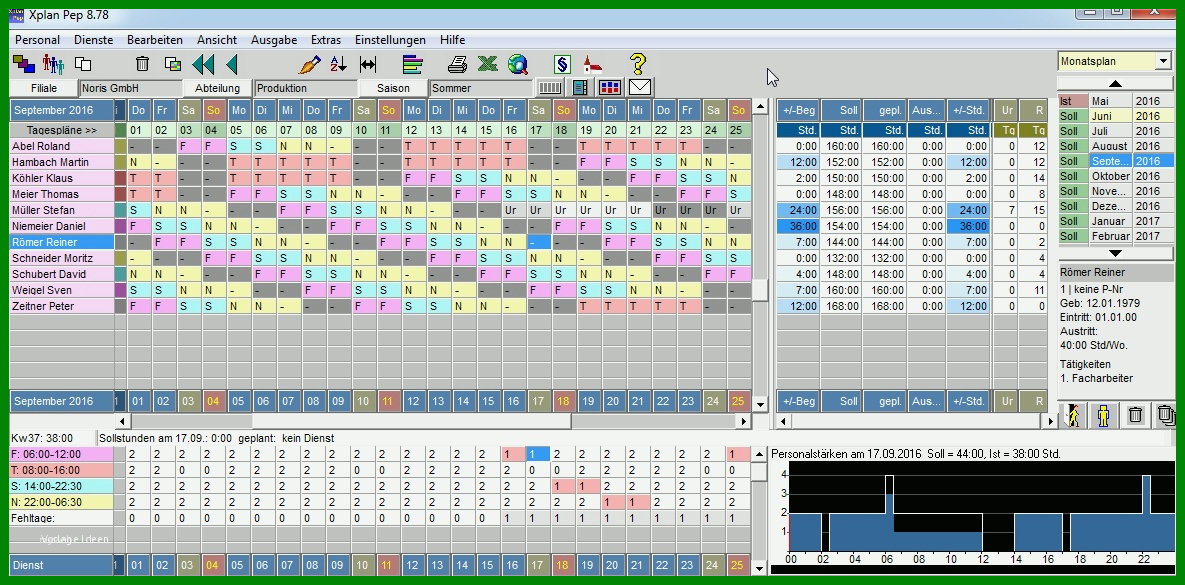Click the +/-Beg column header at top
This screenshot has width=1185, height=585.
point(798,110)
